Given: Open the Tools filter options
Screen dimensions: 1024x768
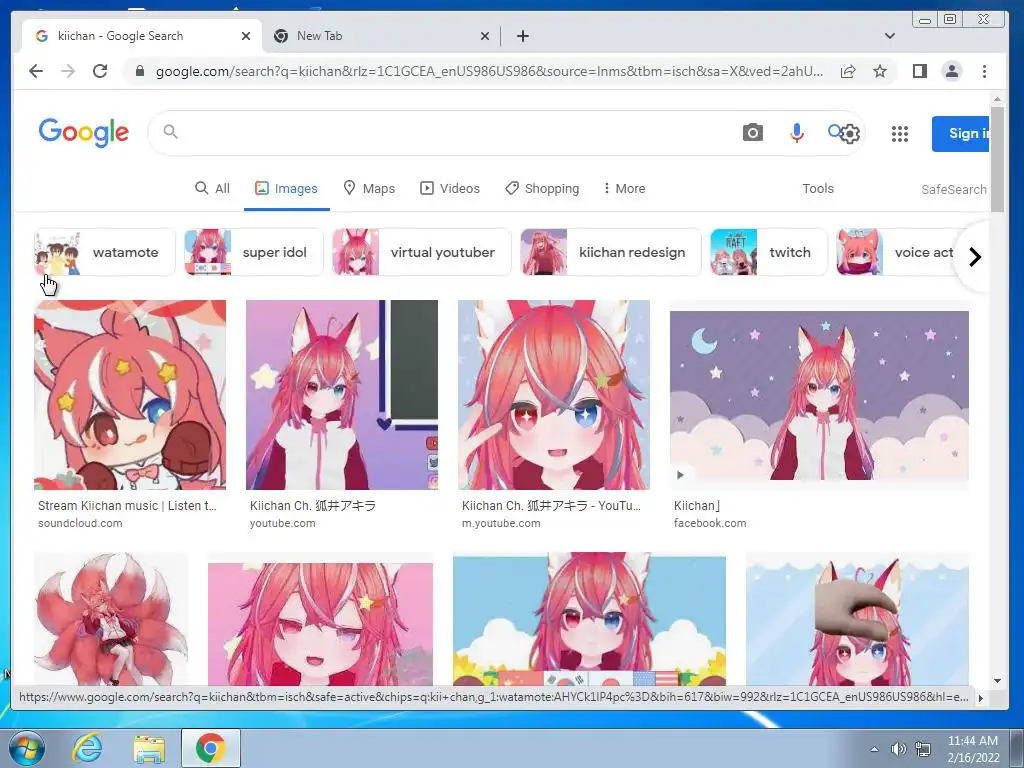Looking at the screenshot, I should click(818, 188).
